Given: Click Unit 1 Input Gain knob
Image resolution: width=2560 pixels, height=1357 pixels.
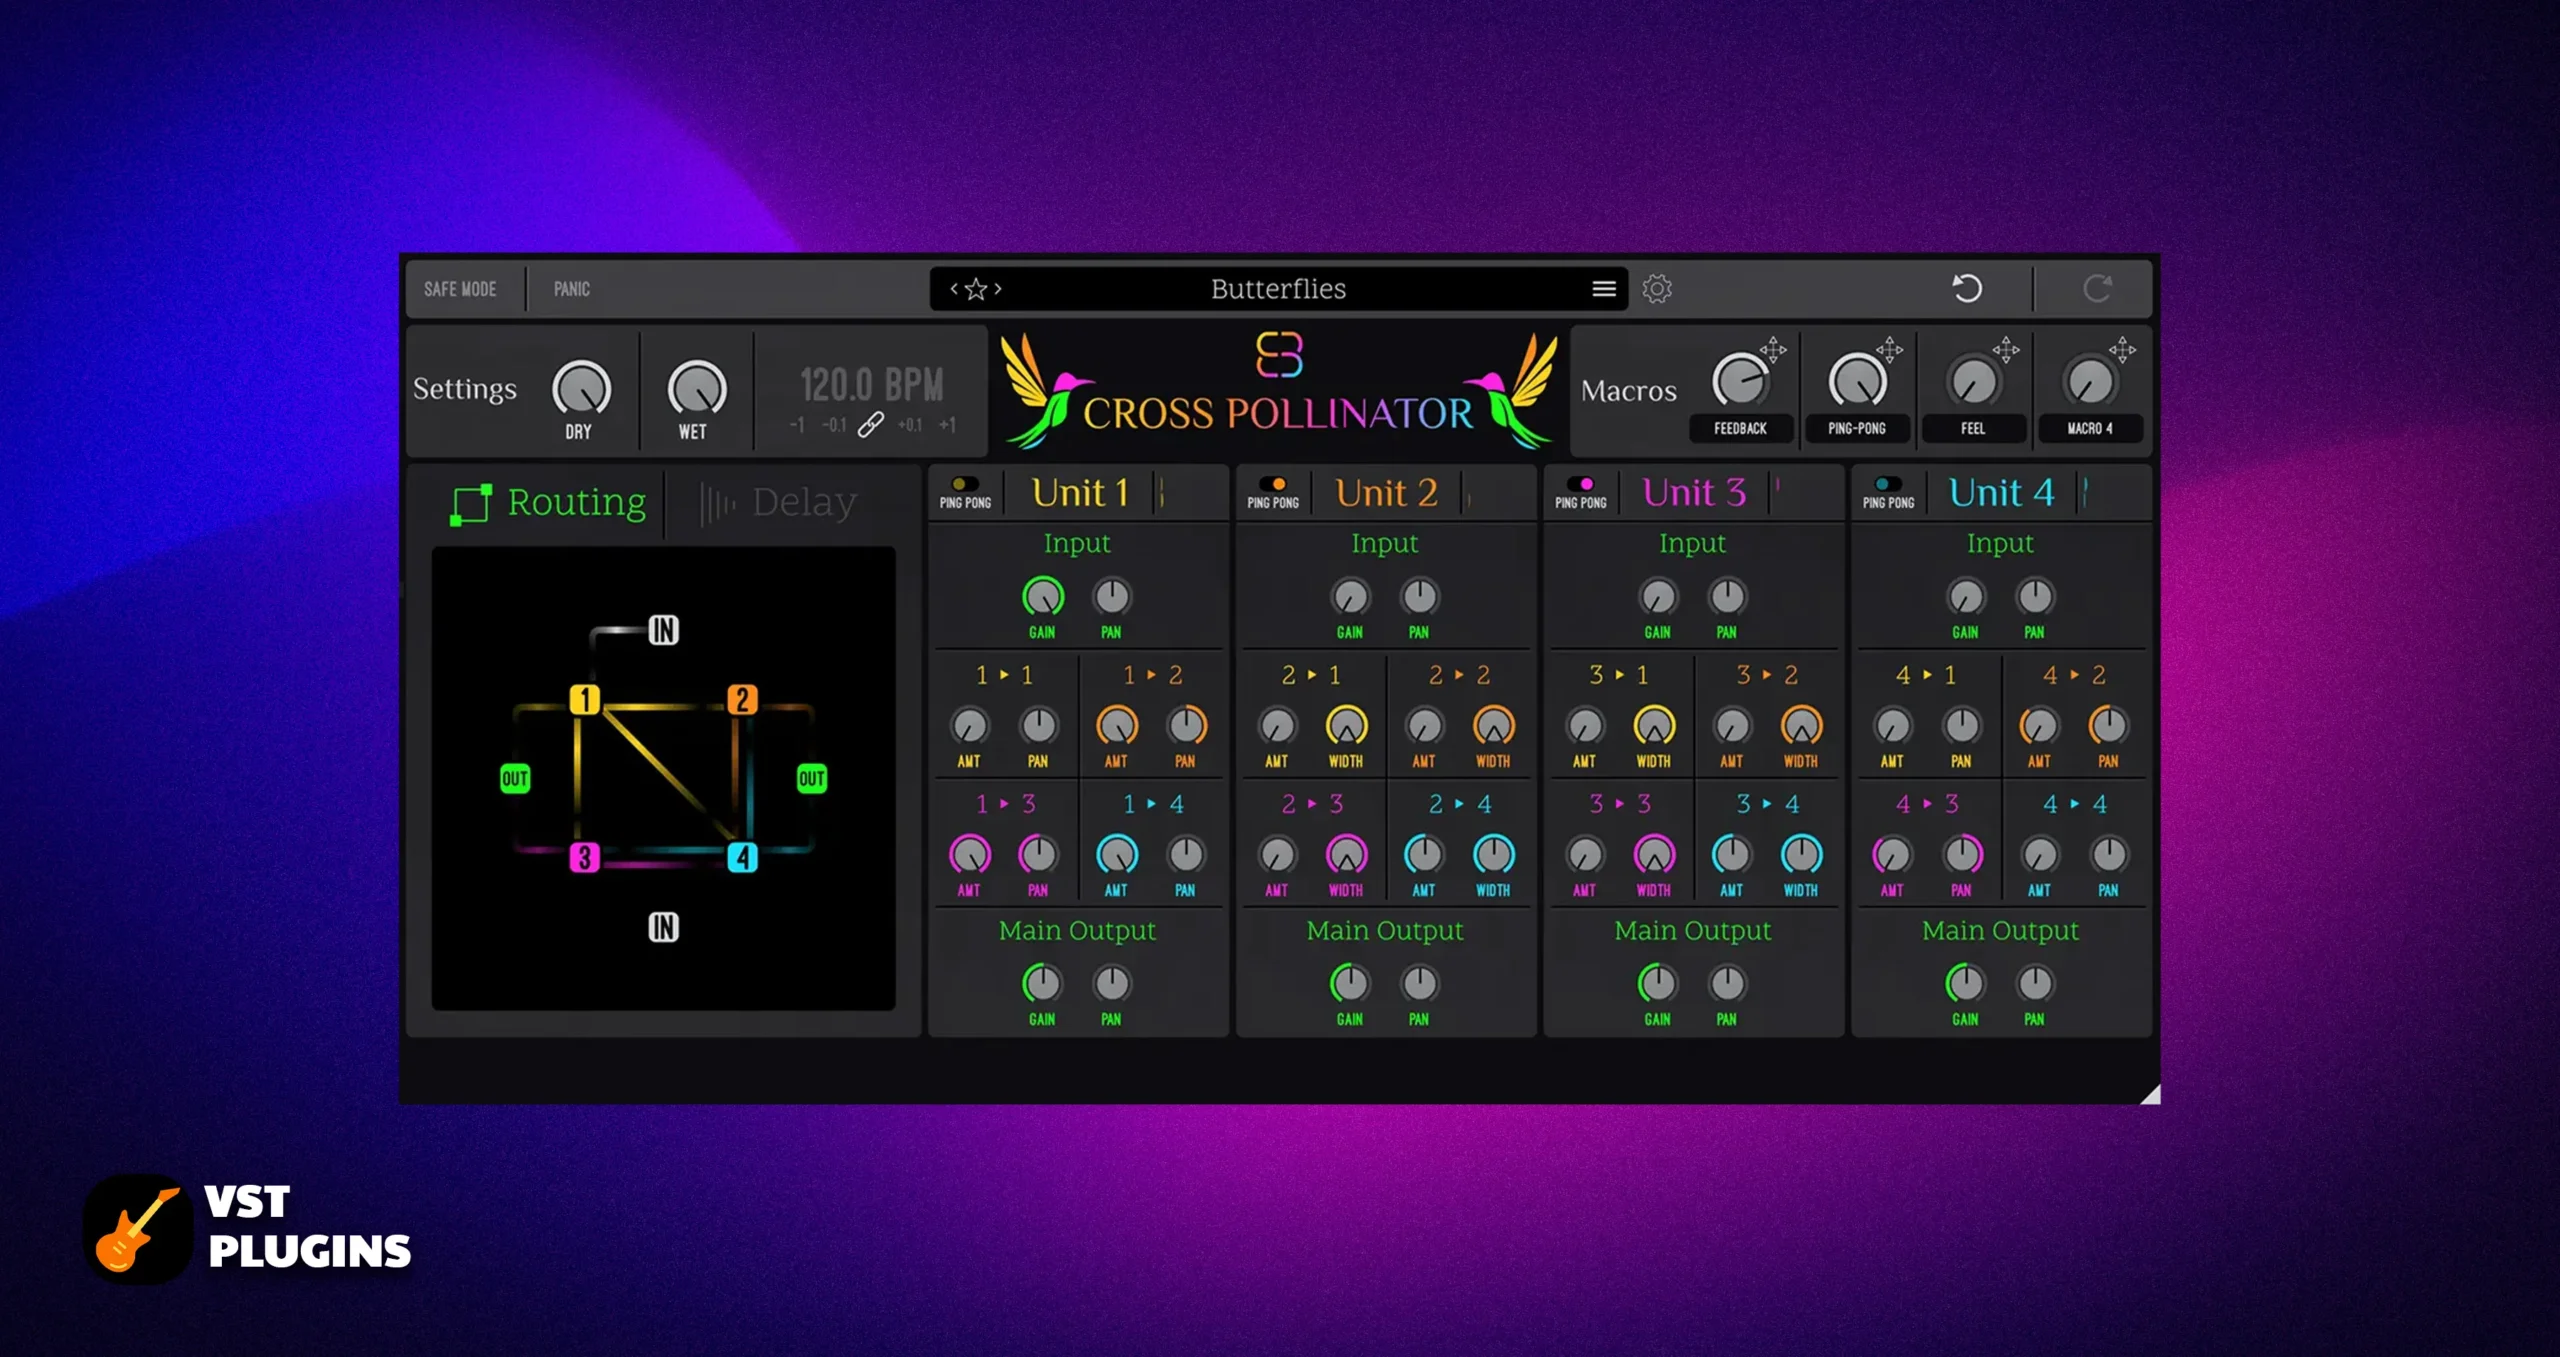Looking at the screenshot, I should [1043, 597].
